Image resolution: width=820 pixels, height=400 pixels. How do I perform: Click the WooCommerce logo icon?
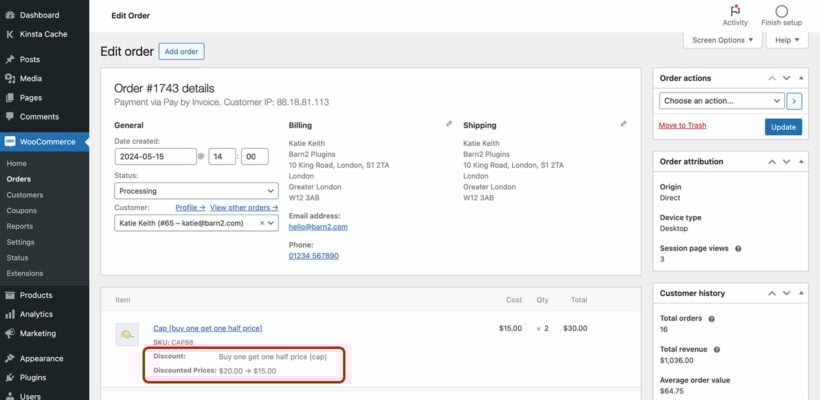9,142
